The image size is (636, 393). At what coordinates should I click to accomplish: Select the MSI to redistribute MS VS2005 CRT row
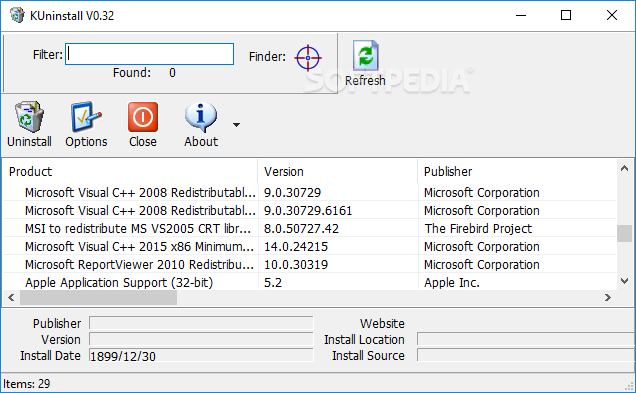pos(309,228)
